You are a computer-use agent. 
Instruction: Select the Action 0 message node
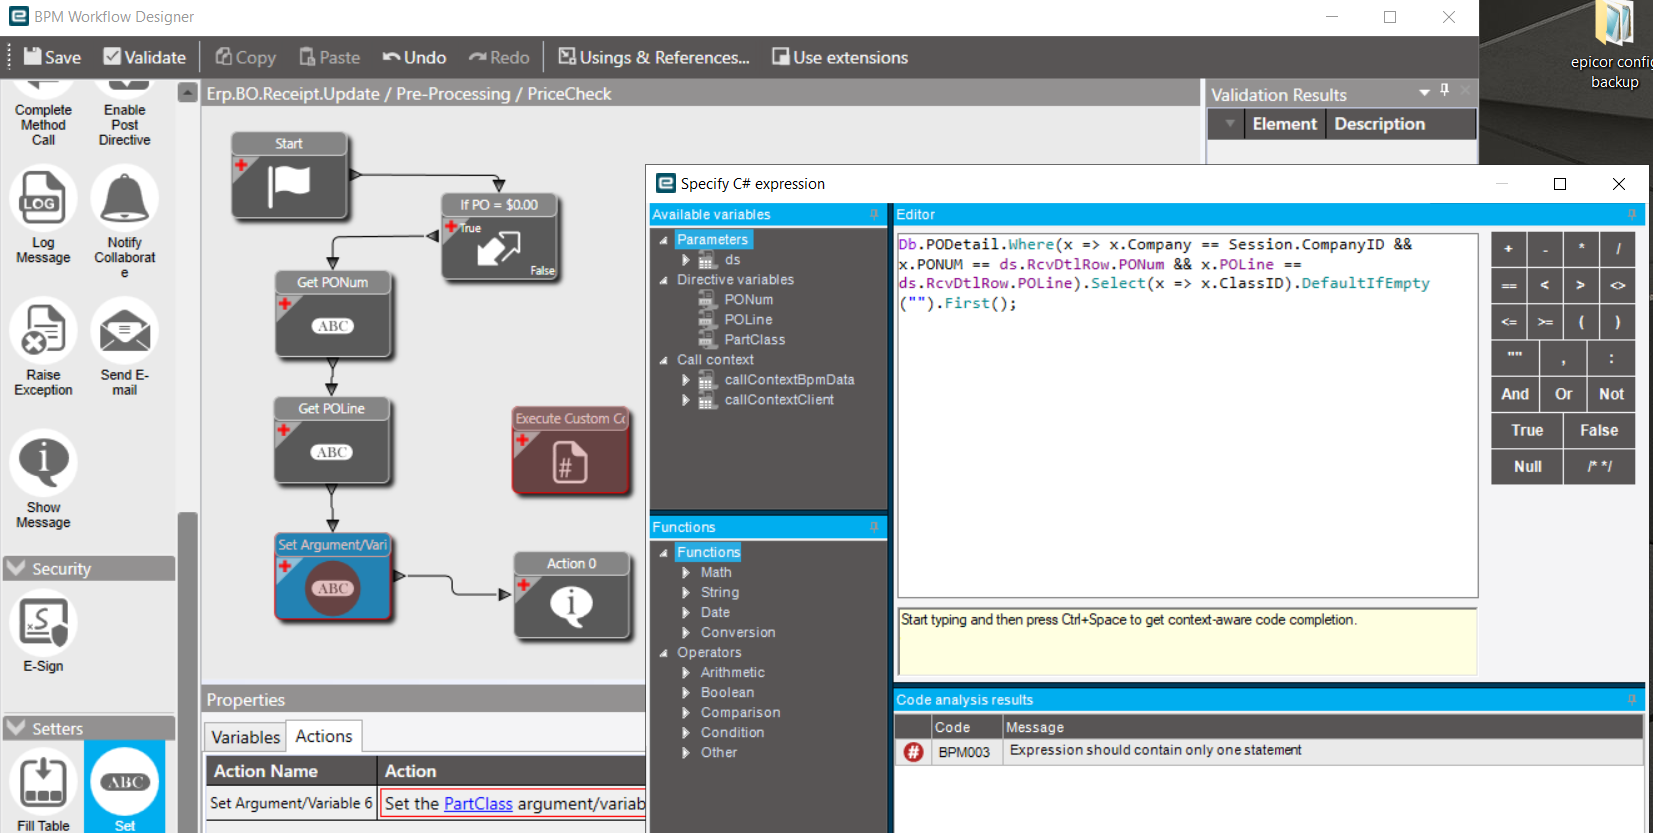[x=572, y=595]
